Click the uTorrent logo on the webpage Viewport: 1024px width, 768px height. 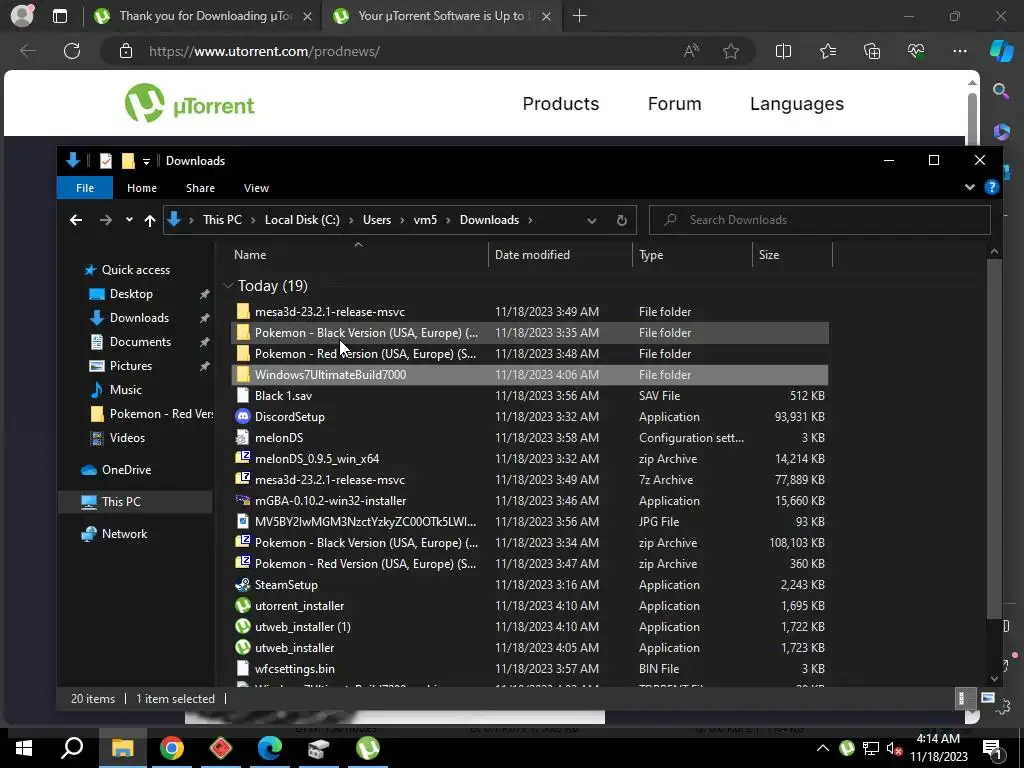pos(189,103)
